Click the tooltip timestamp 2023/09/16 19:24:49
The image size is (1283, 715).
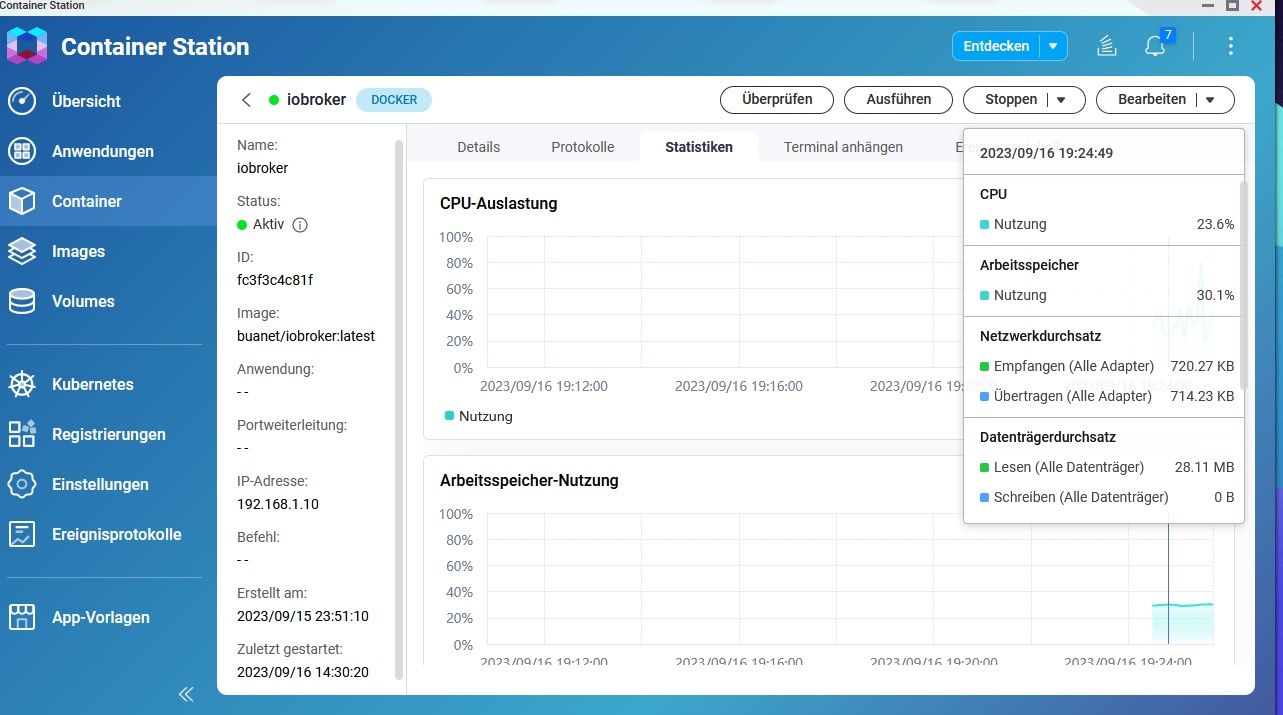(1046, 154)
